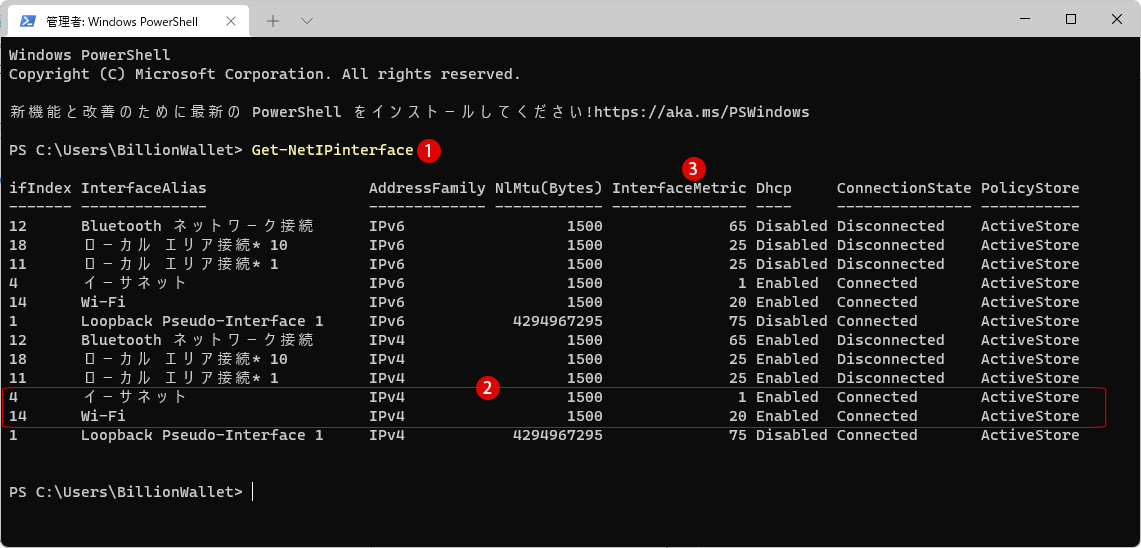This screenshot has width=1141, height=548.
Task: Select the IPv4 Wi-Fi row alias
Action: [103, 416]
